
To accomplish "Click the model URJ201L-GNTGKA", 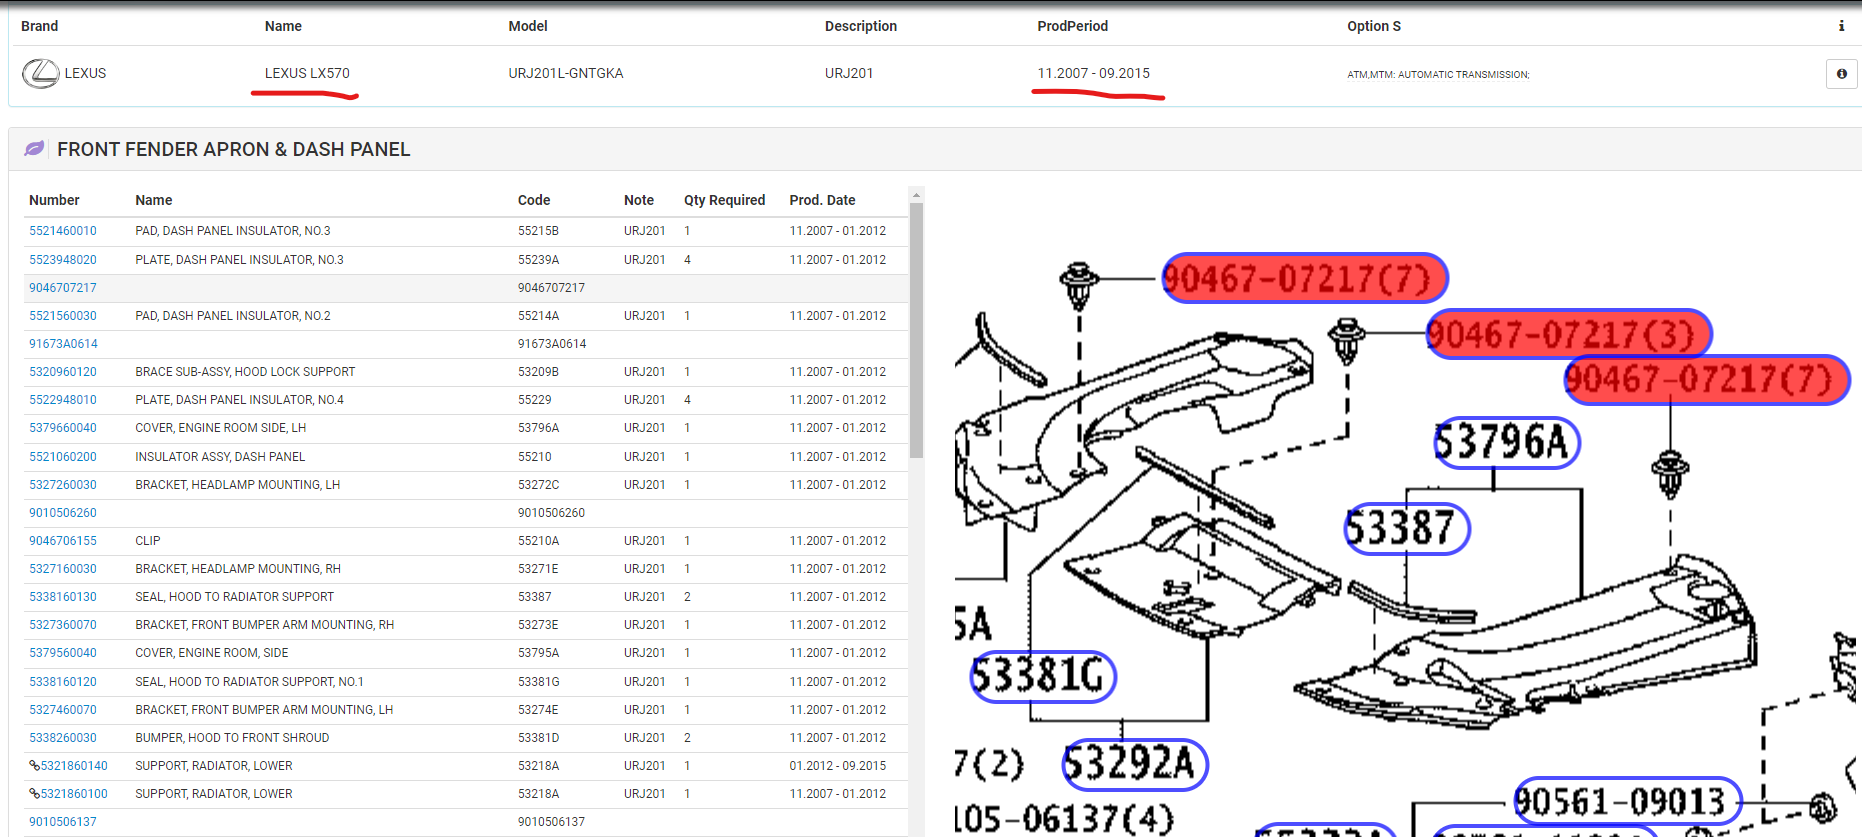I will point(566,73).
